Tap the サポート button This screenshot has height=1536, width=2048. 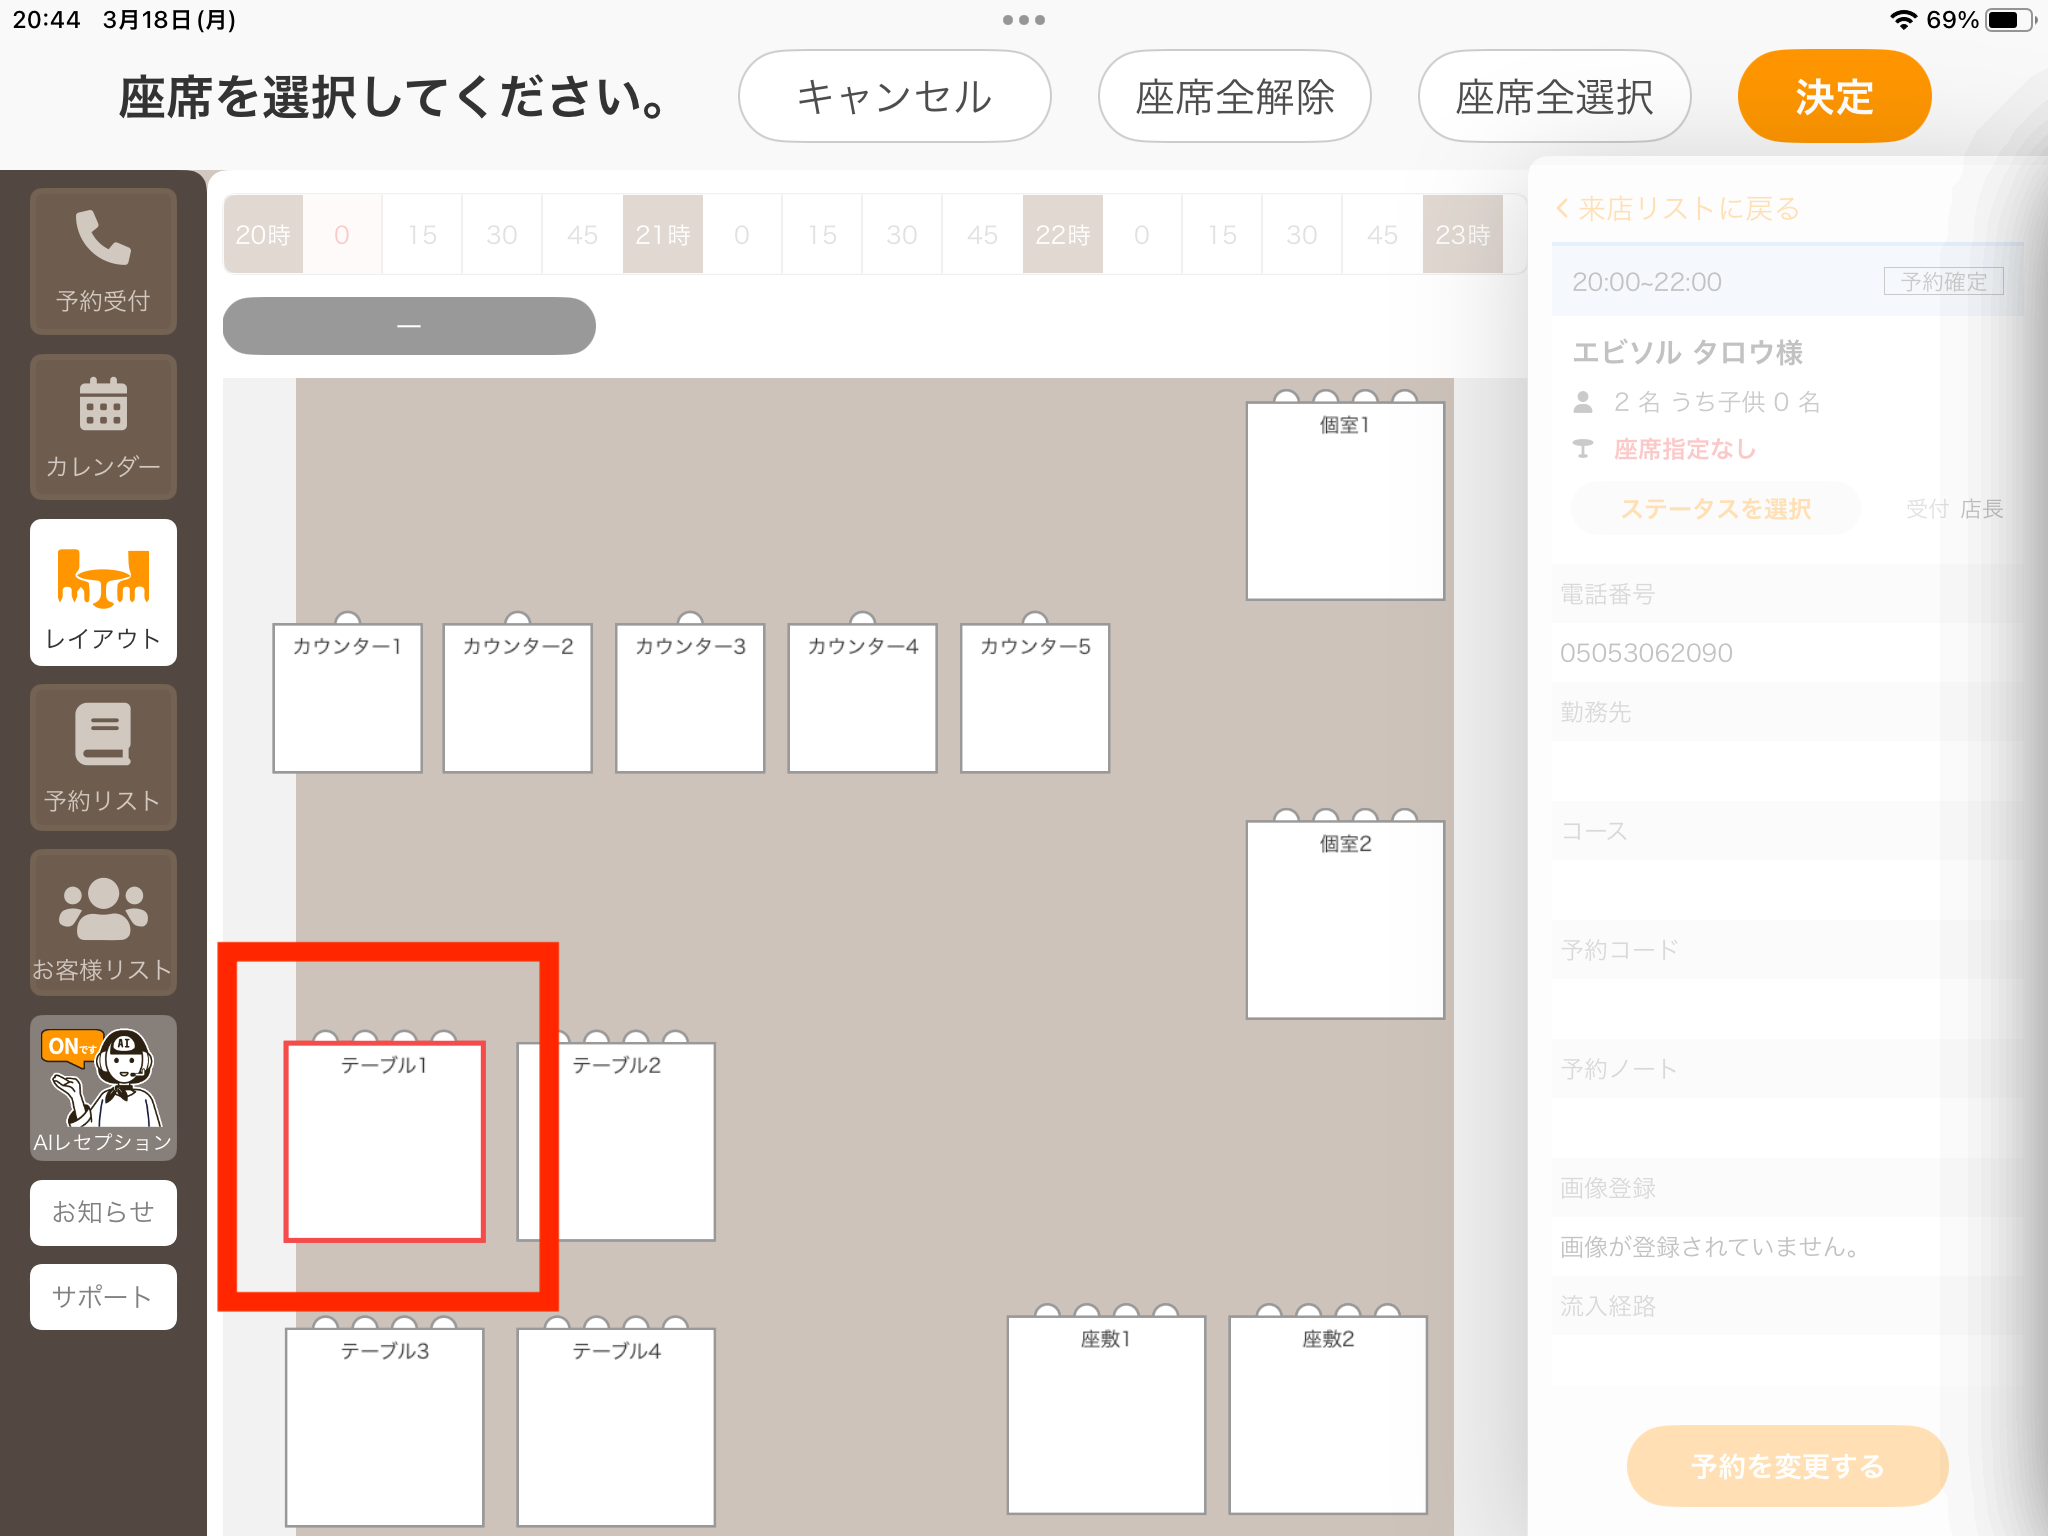click(x=103, y=1297)
